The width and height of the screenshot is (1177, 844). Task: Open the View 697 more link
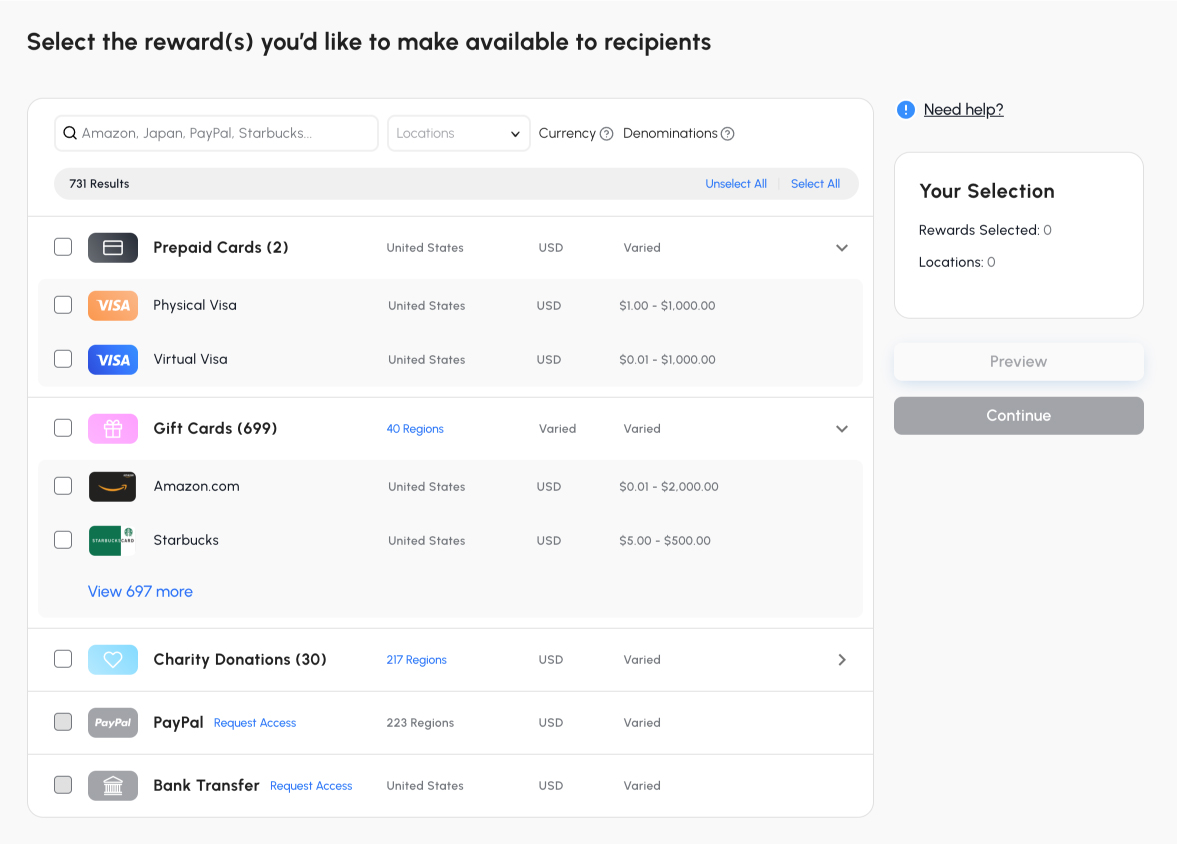click(x=140, y=592)
